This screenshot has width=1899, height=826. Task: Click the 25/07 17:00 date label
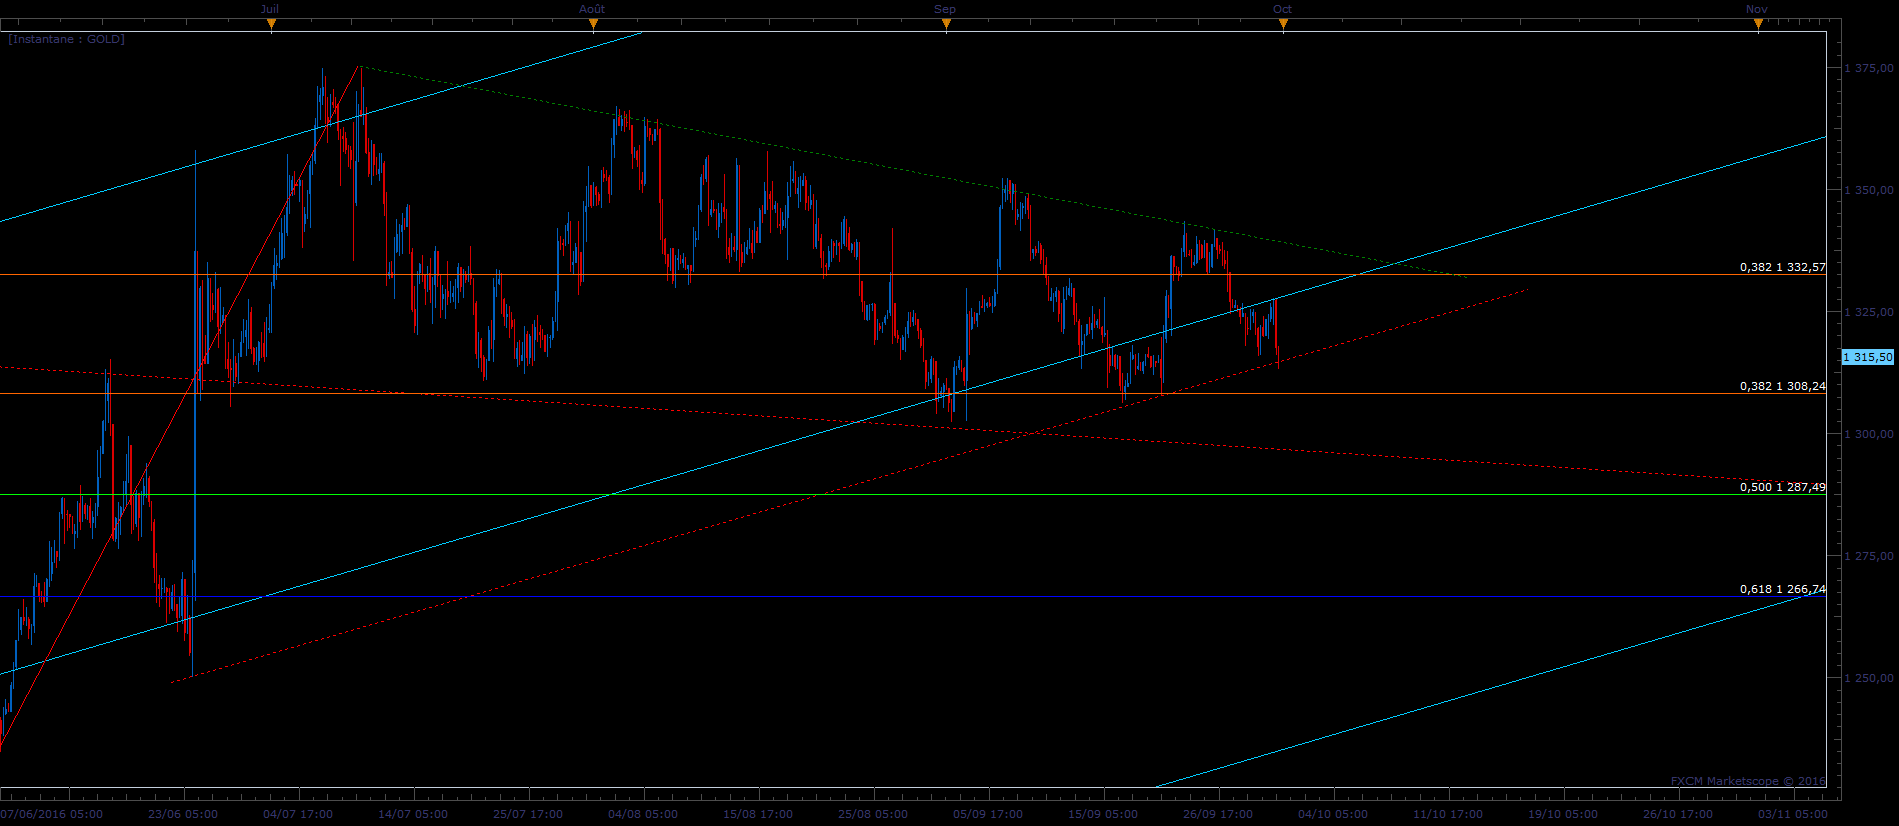528,814
